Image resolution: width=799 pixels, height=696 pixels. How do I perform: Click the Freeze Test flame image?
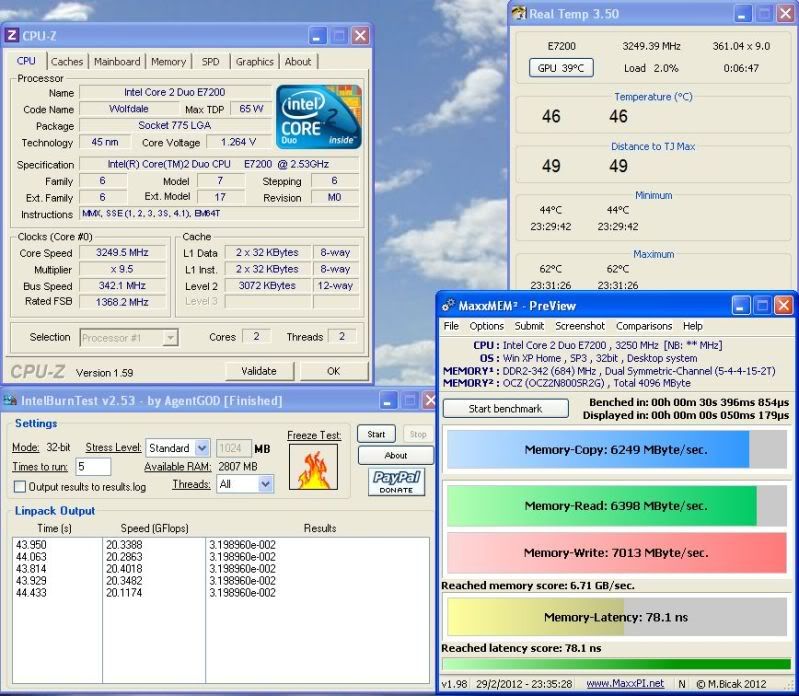click(x=313, y=467)
